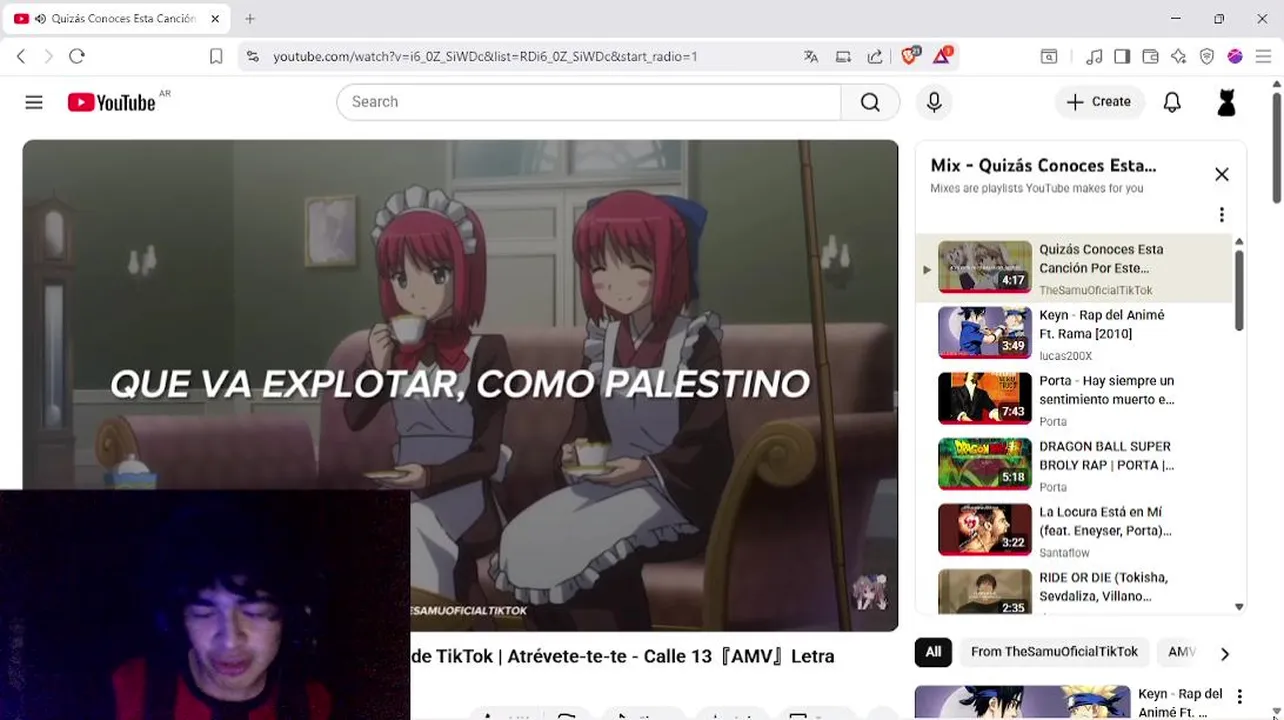The image size is (1284, 720).
Task: Open the browser profile avatar icon
Action: coord(1235,57)
